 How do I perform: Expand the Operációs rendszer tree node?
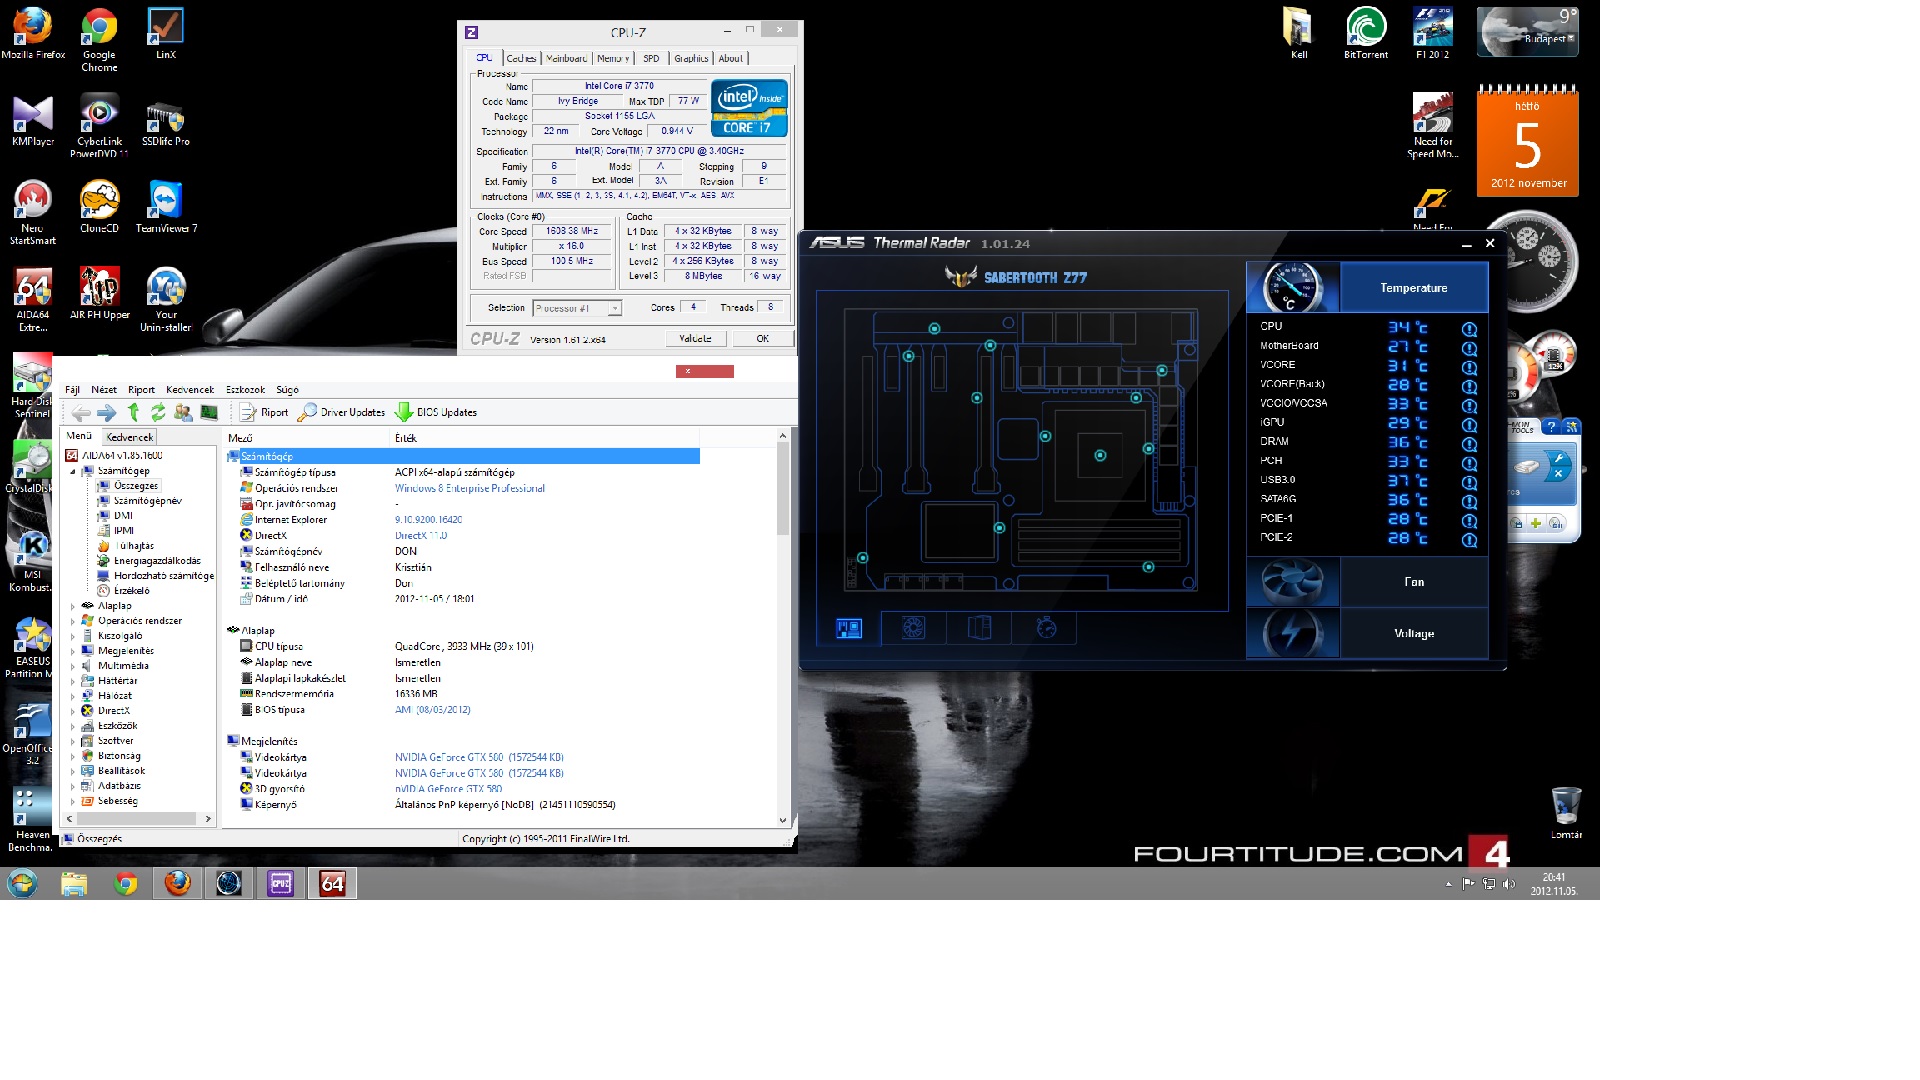pos(73,621)
